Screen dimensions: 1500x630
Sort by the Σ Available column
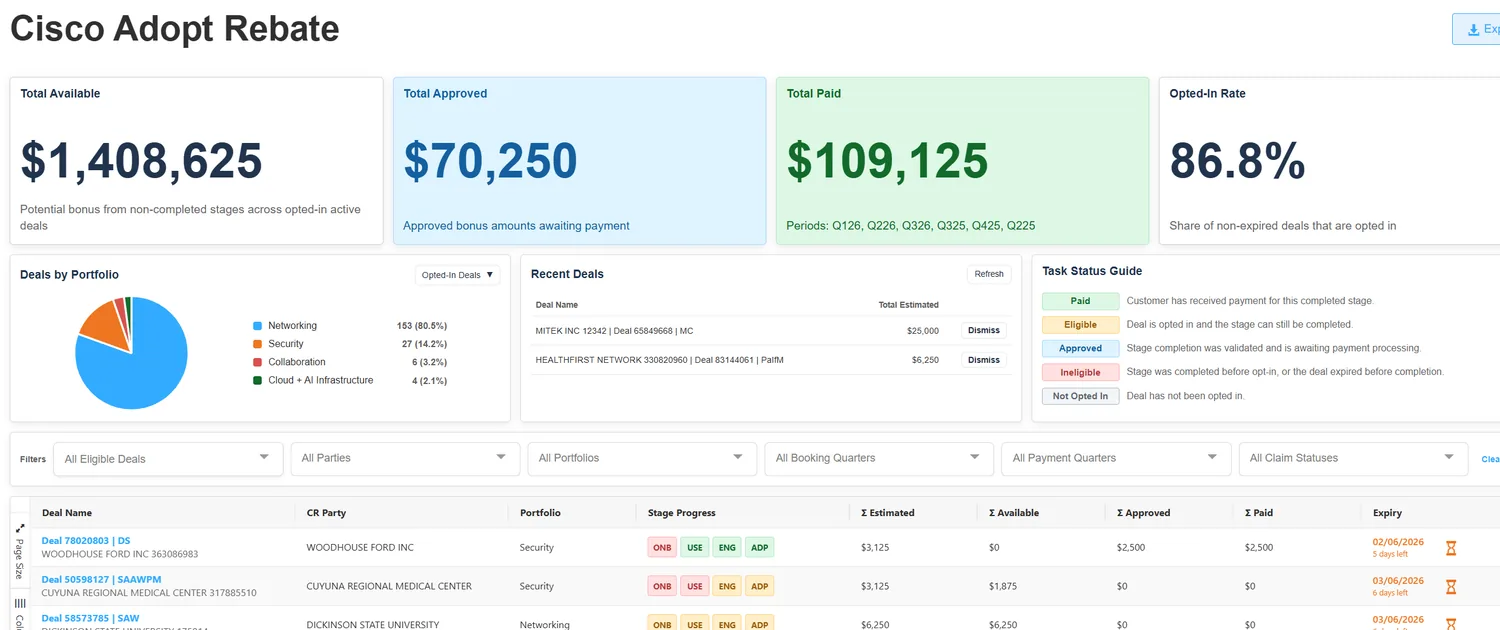click(x=1014, y=513)
